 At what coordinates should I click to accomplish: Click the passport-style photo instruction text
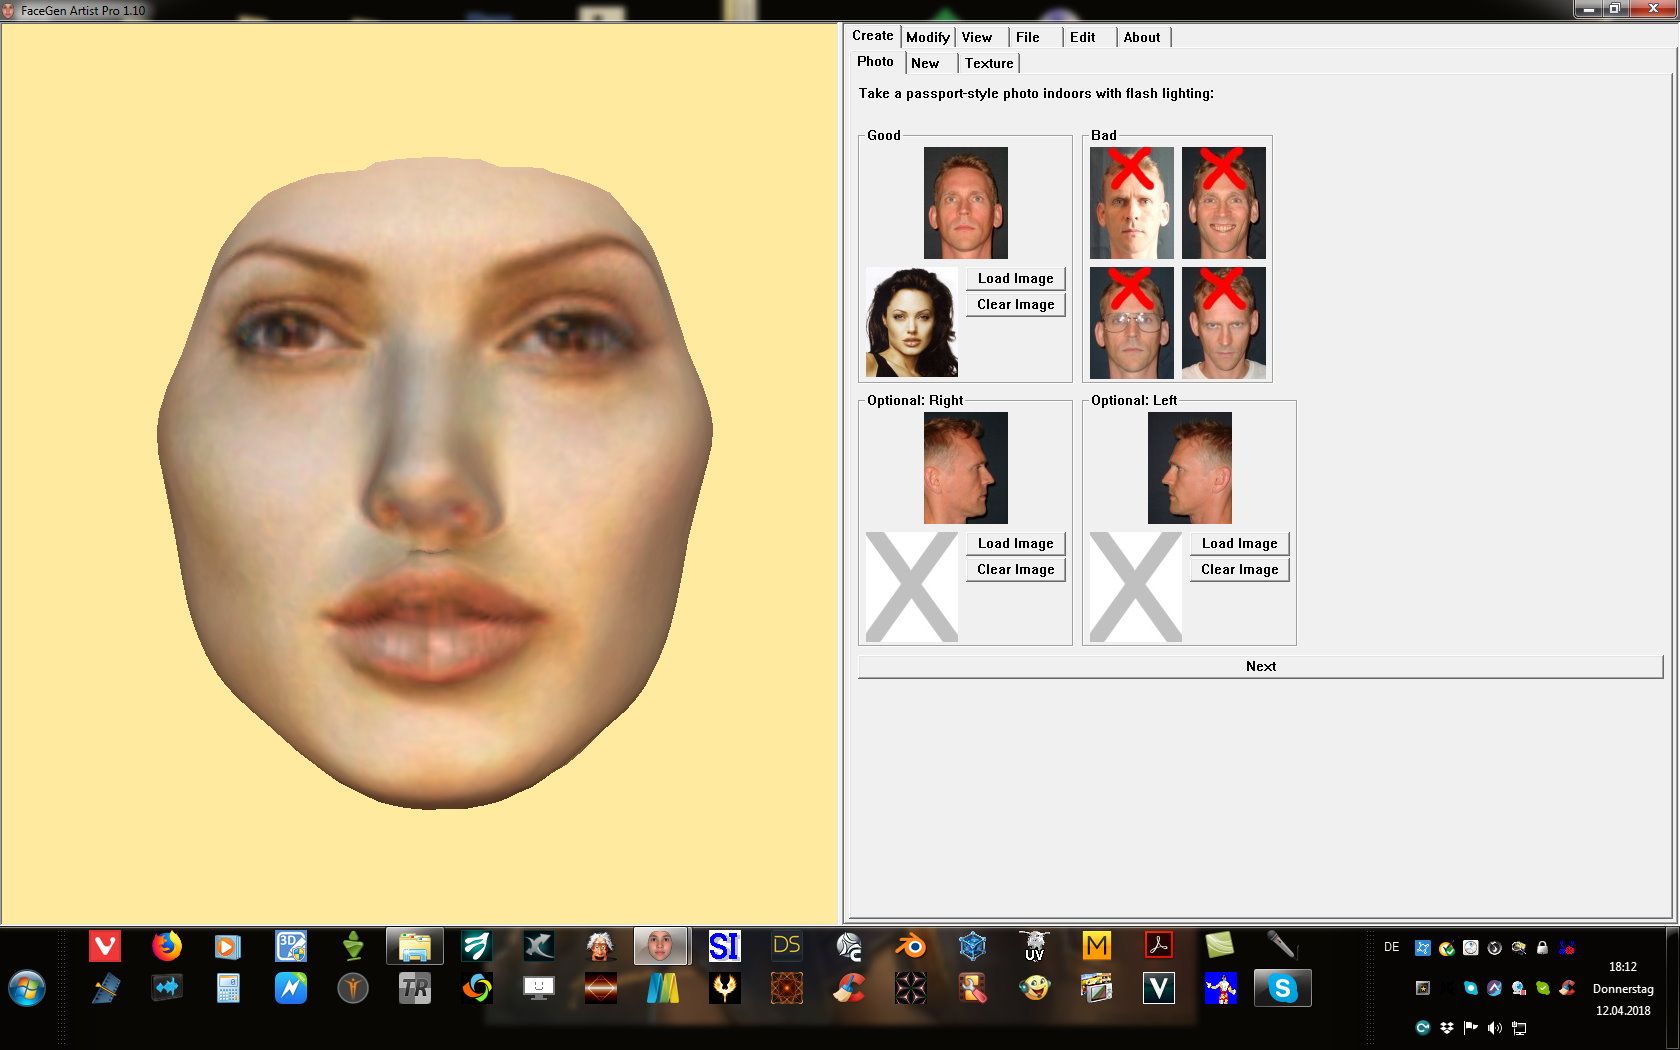[1036, 93]
